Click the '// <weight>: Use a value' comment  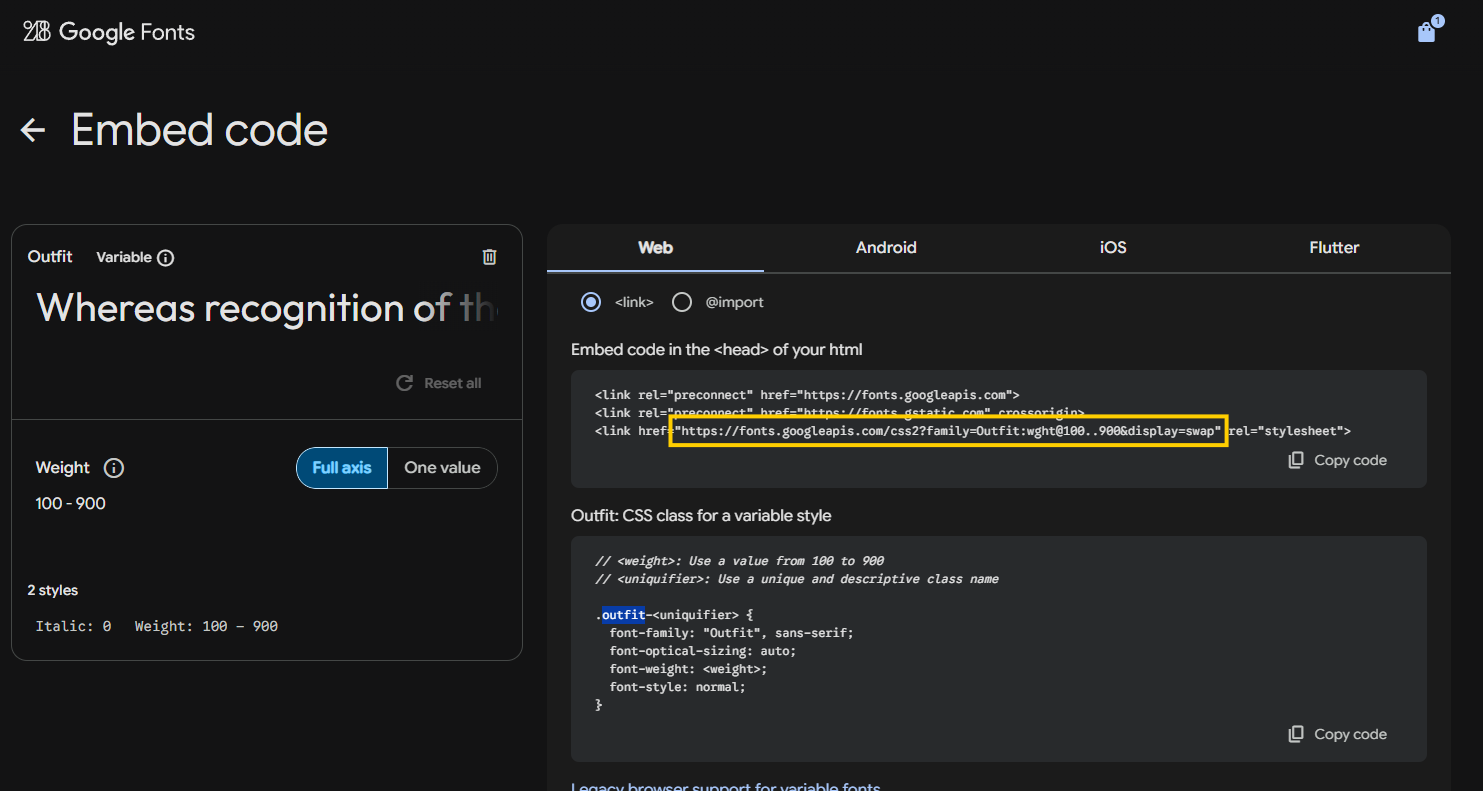tap(739, 561)
